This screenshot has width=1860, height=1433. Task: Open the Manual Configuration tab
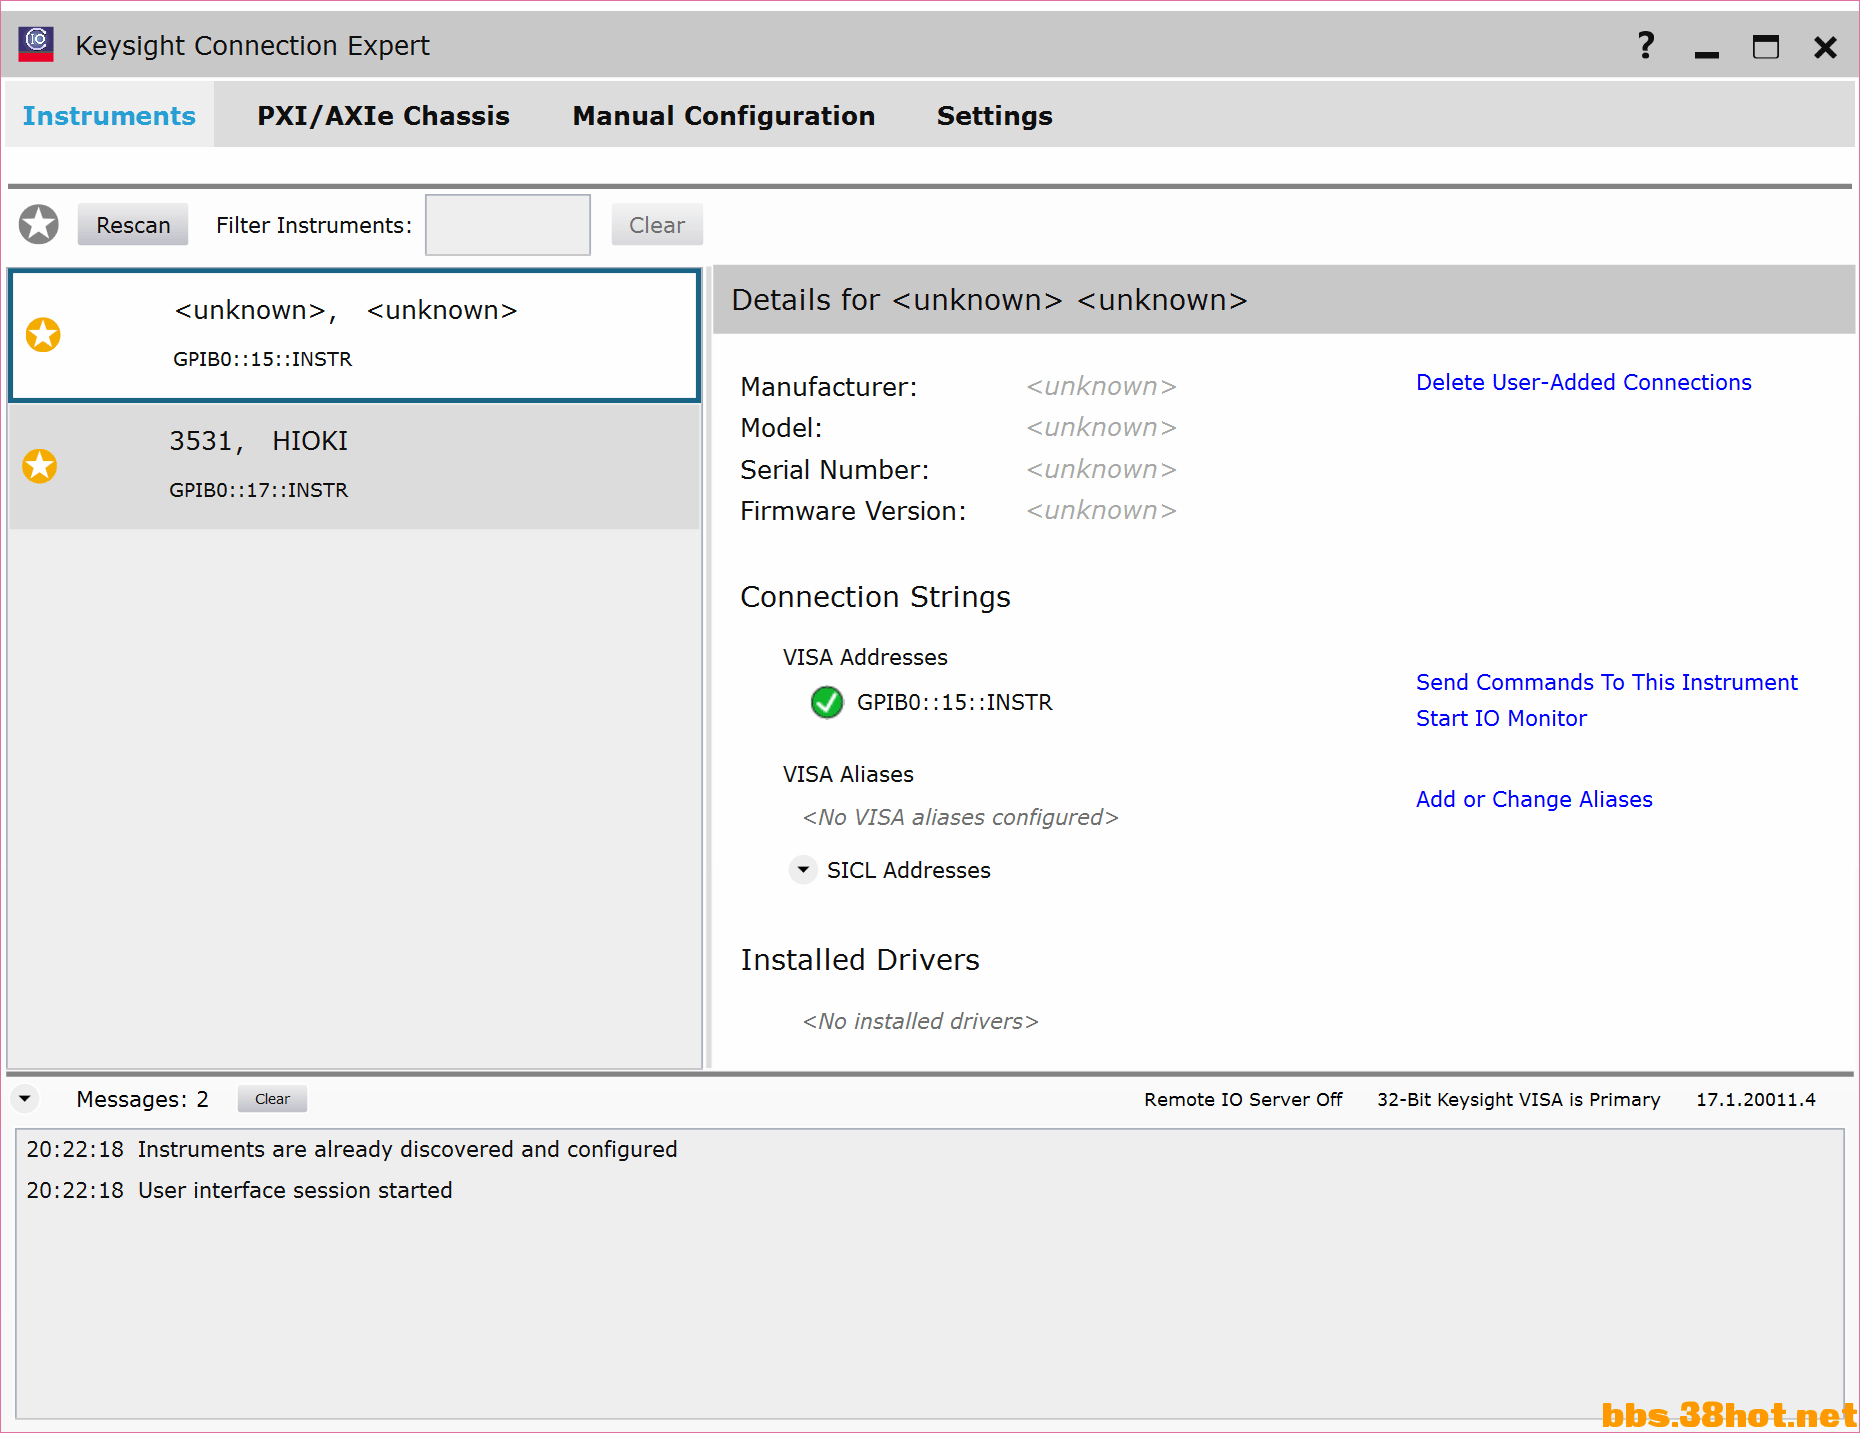724,116
